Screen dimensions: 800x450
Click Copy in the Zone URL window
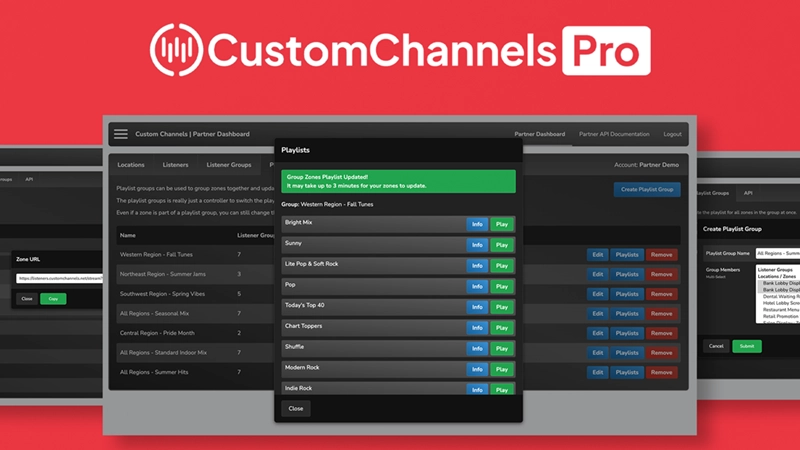53,298
